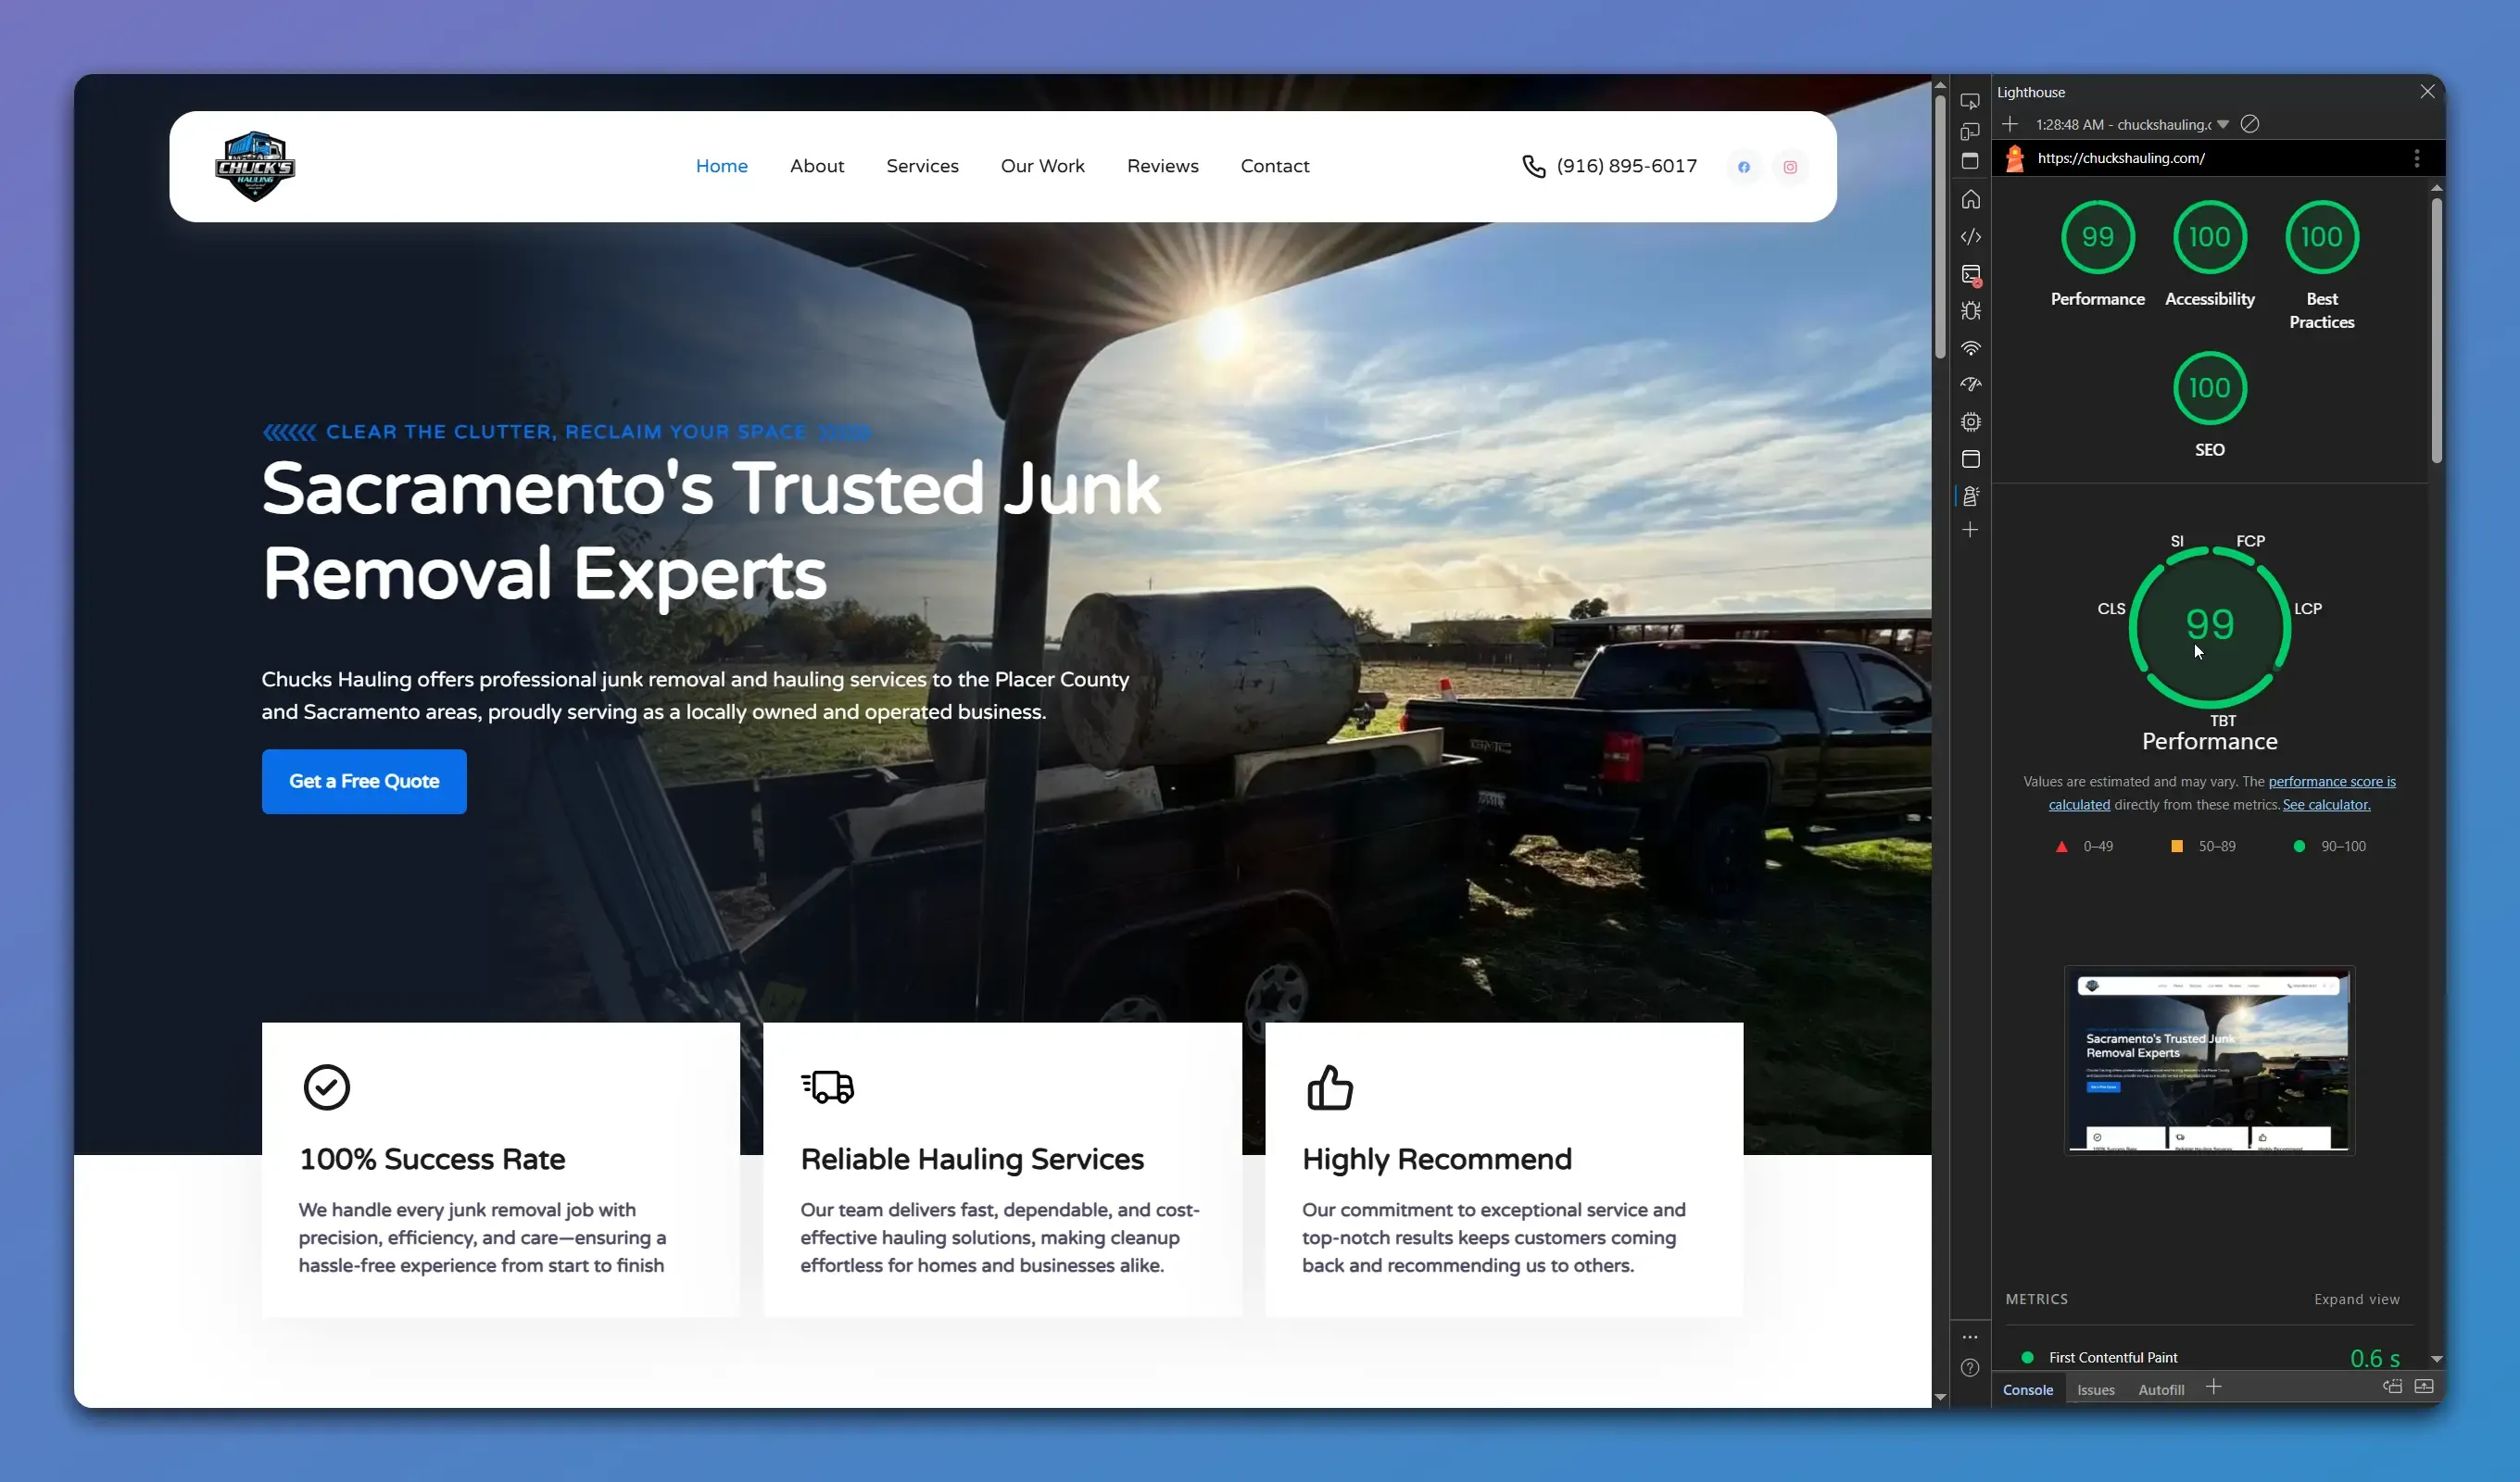Open the Elements panel icon

1970,237
